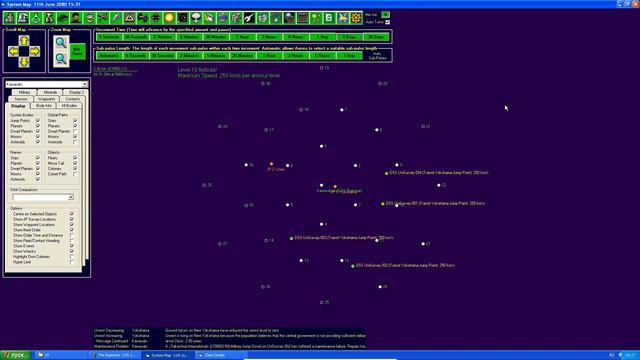The height and width of the screenshot is (360, 640).
Task: Click the dark grid calendar toolbar icon
Action: 302,18
